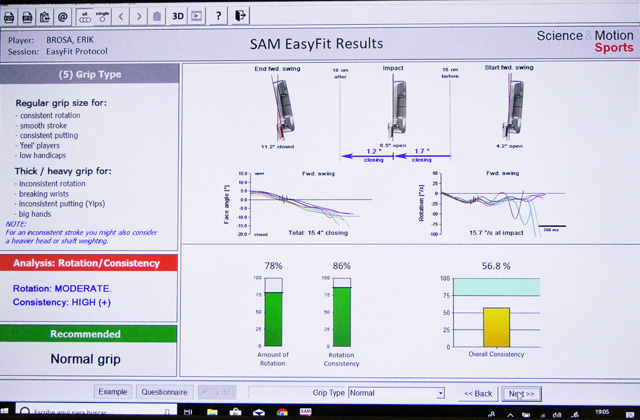Select the 'all' putts view mode

84,17
